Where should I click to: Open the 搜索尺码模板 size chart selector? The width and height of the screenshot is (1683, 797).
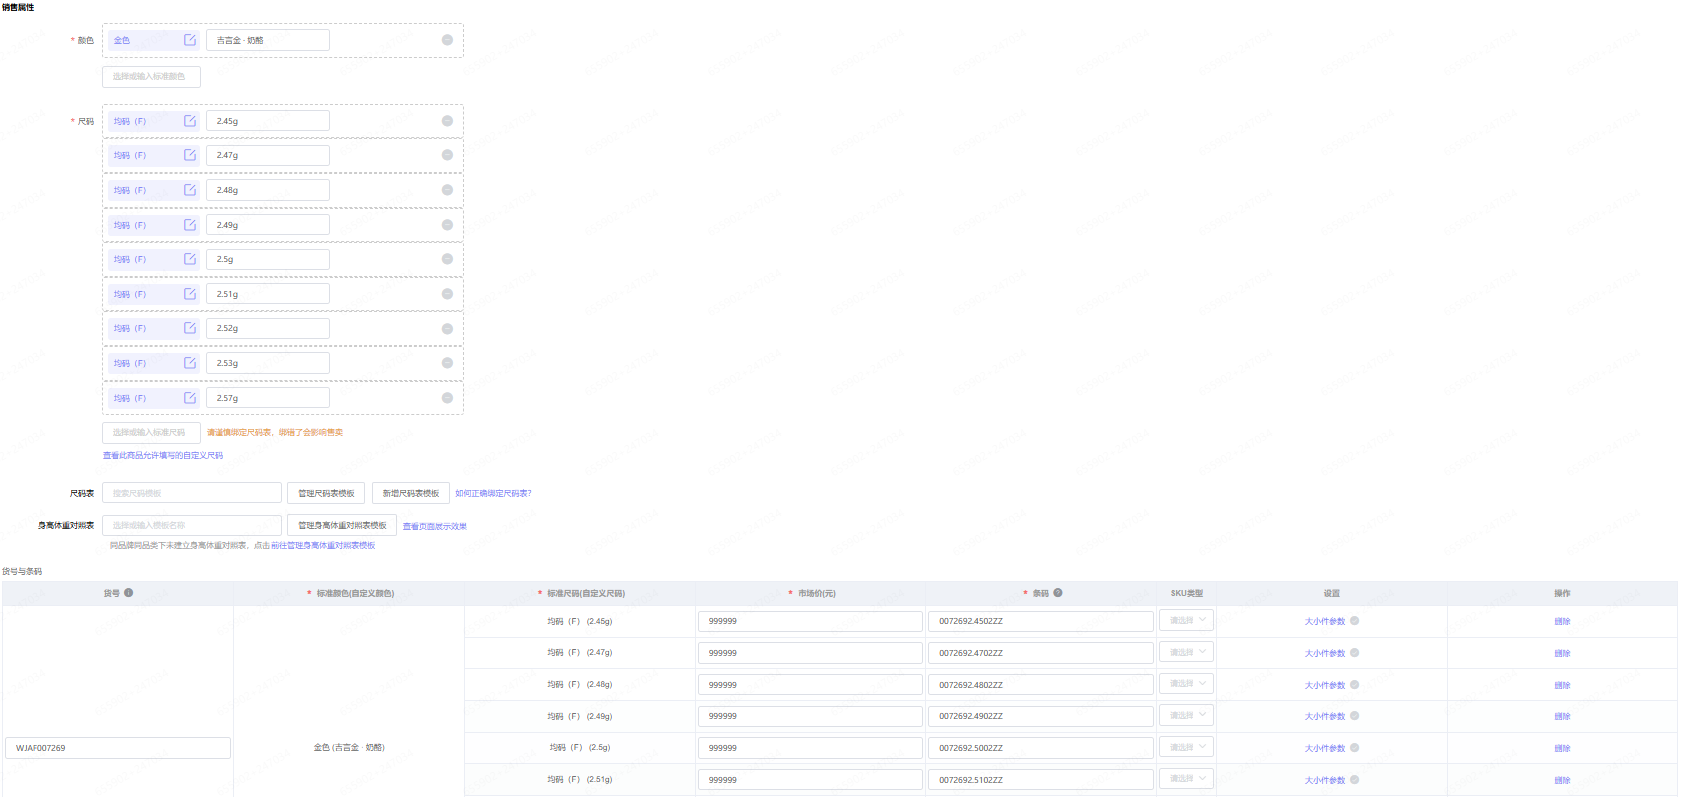coord(192,493)
